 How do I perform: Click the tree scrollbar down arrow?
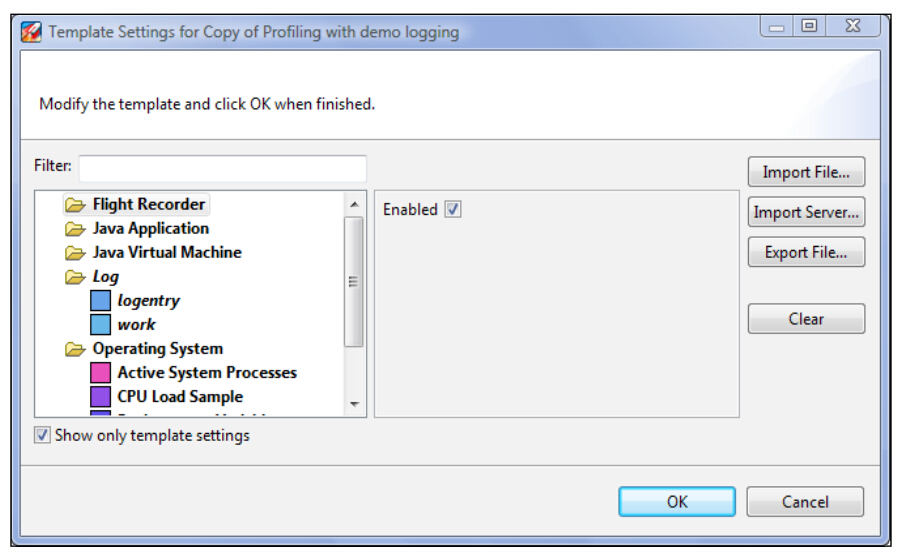pos(354,405)
